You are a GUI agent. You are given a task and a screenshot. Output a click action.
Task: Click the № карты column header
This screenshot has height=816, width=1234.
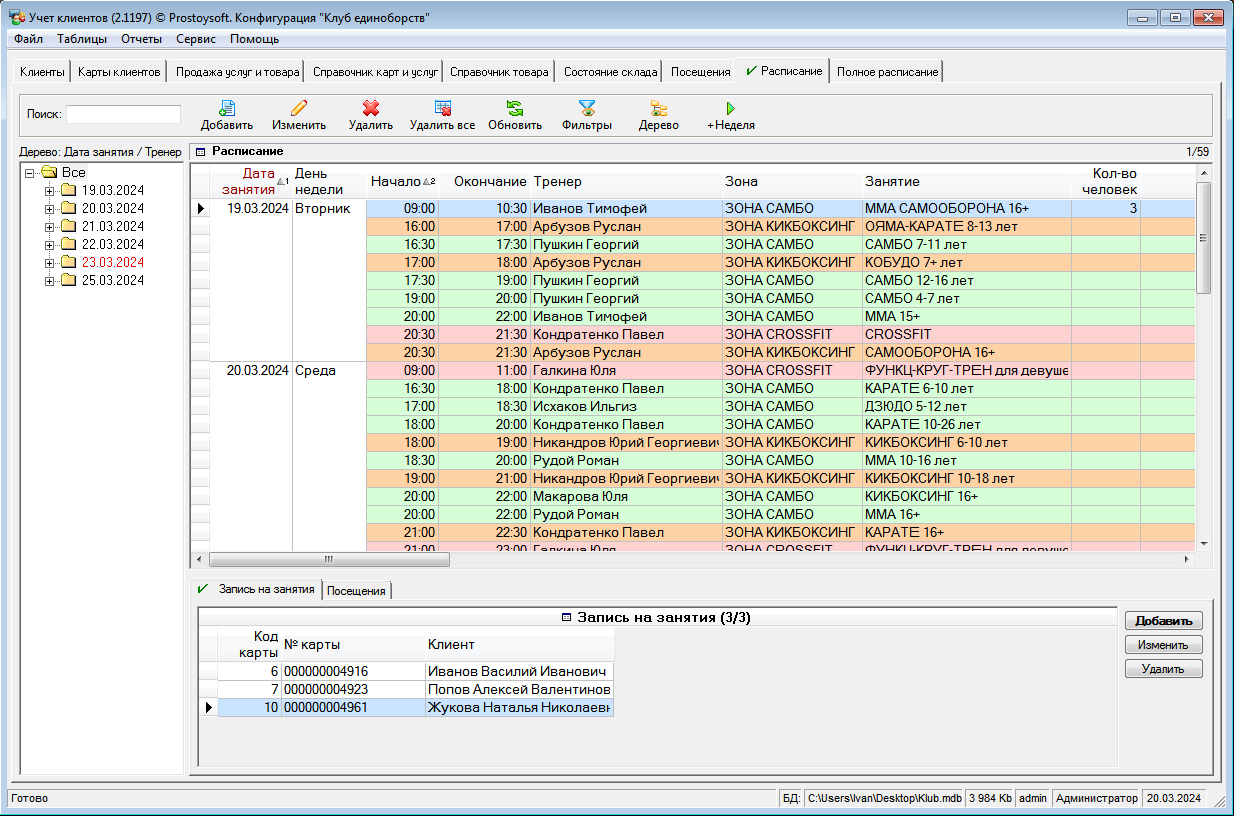pyautogui.click(x=353, y=645)
